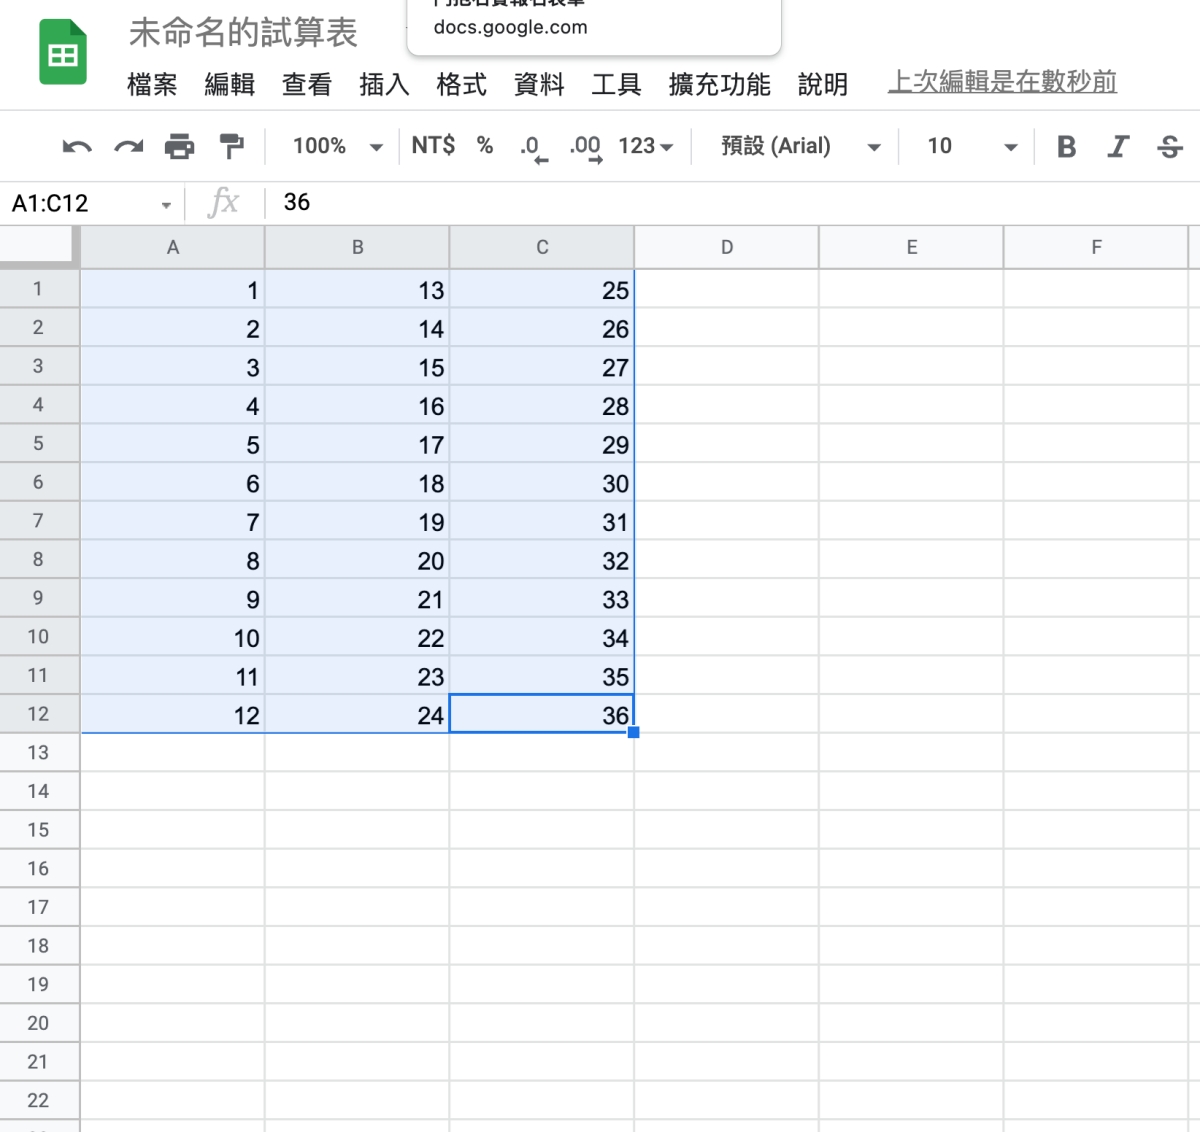
Task: Select column C header
Action: [542, 247]
